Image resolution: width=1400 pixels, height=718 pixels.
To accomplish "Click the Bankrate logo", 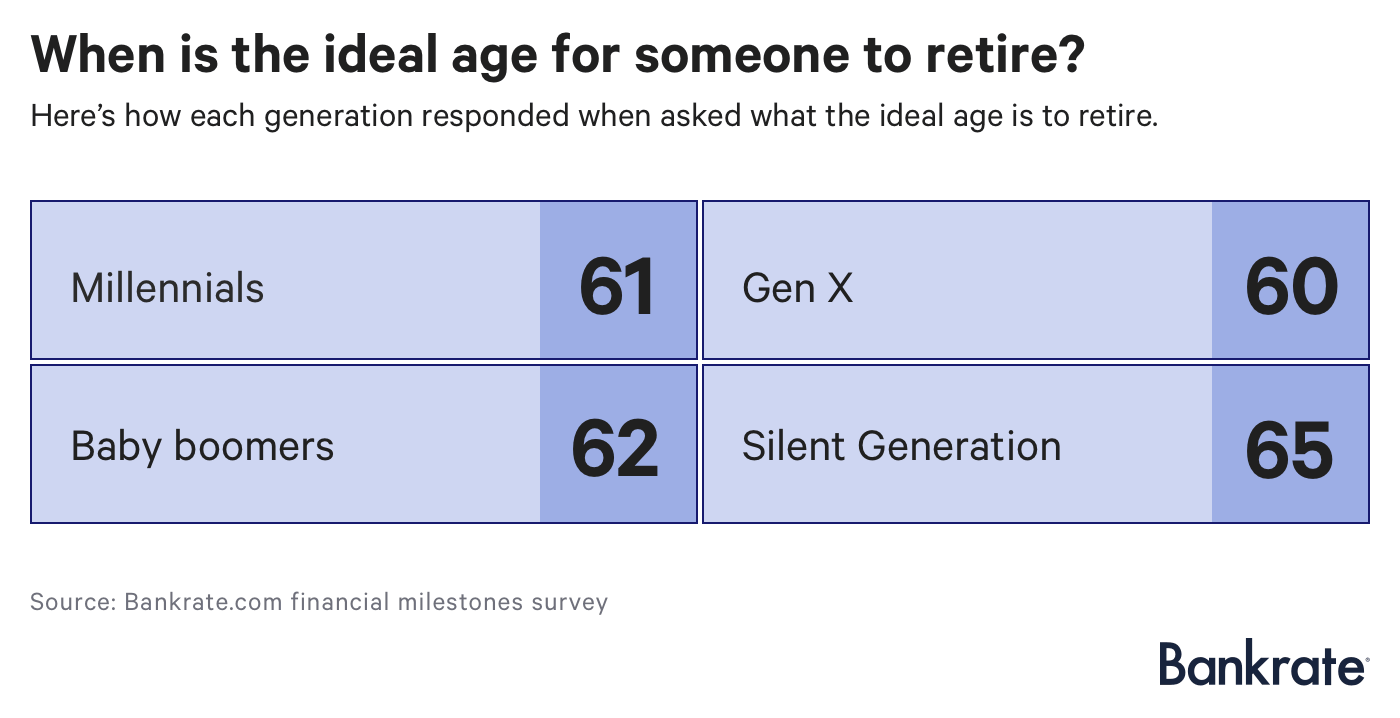I will 1261,665.
